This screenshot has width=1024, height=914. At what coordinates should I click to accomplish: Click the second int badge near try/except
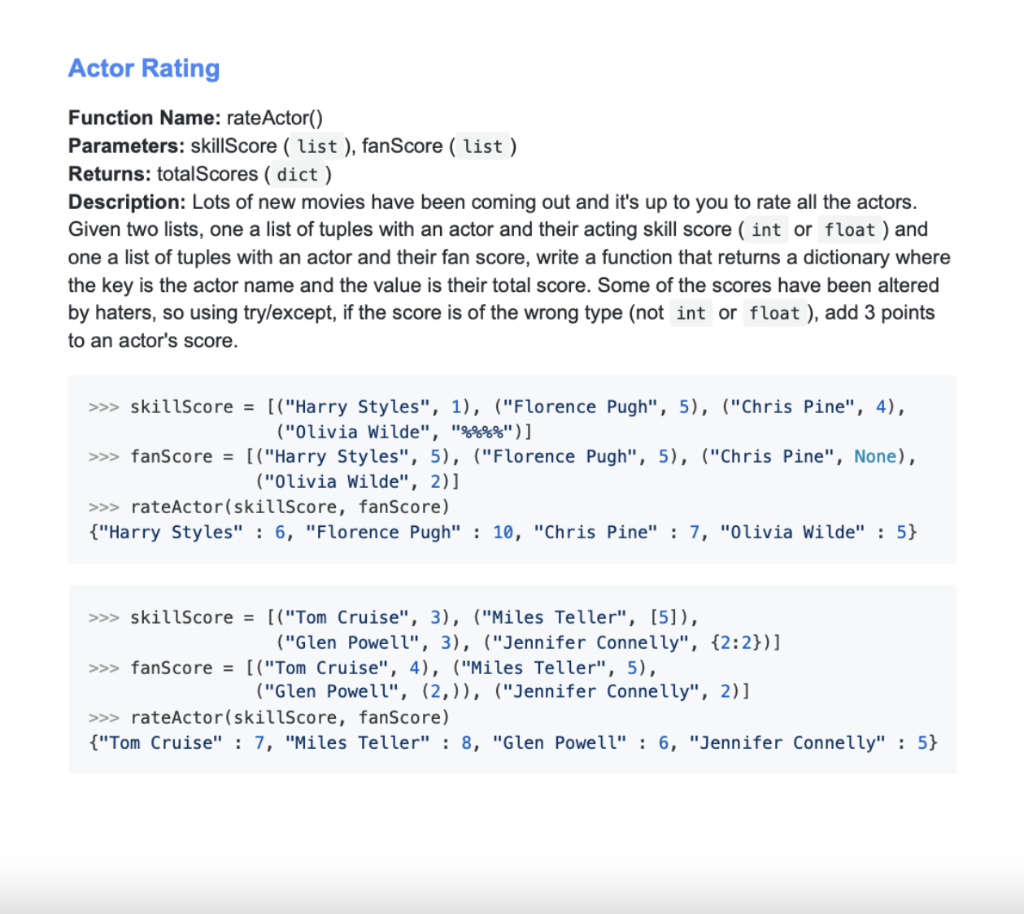pyautogui.click(x=691, y=313)
